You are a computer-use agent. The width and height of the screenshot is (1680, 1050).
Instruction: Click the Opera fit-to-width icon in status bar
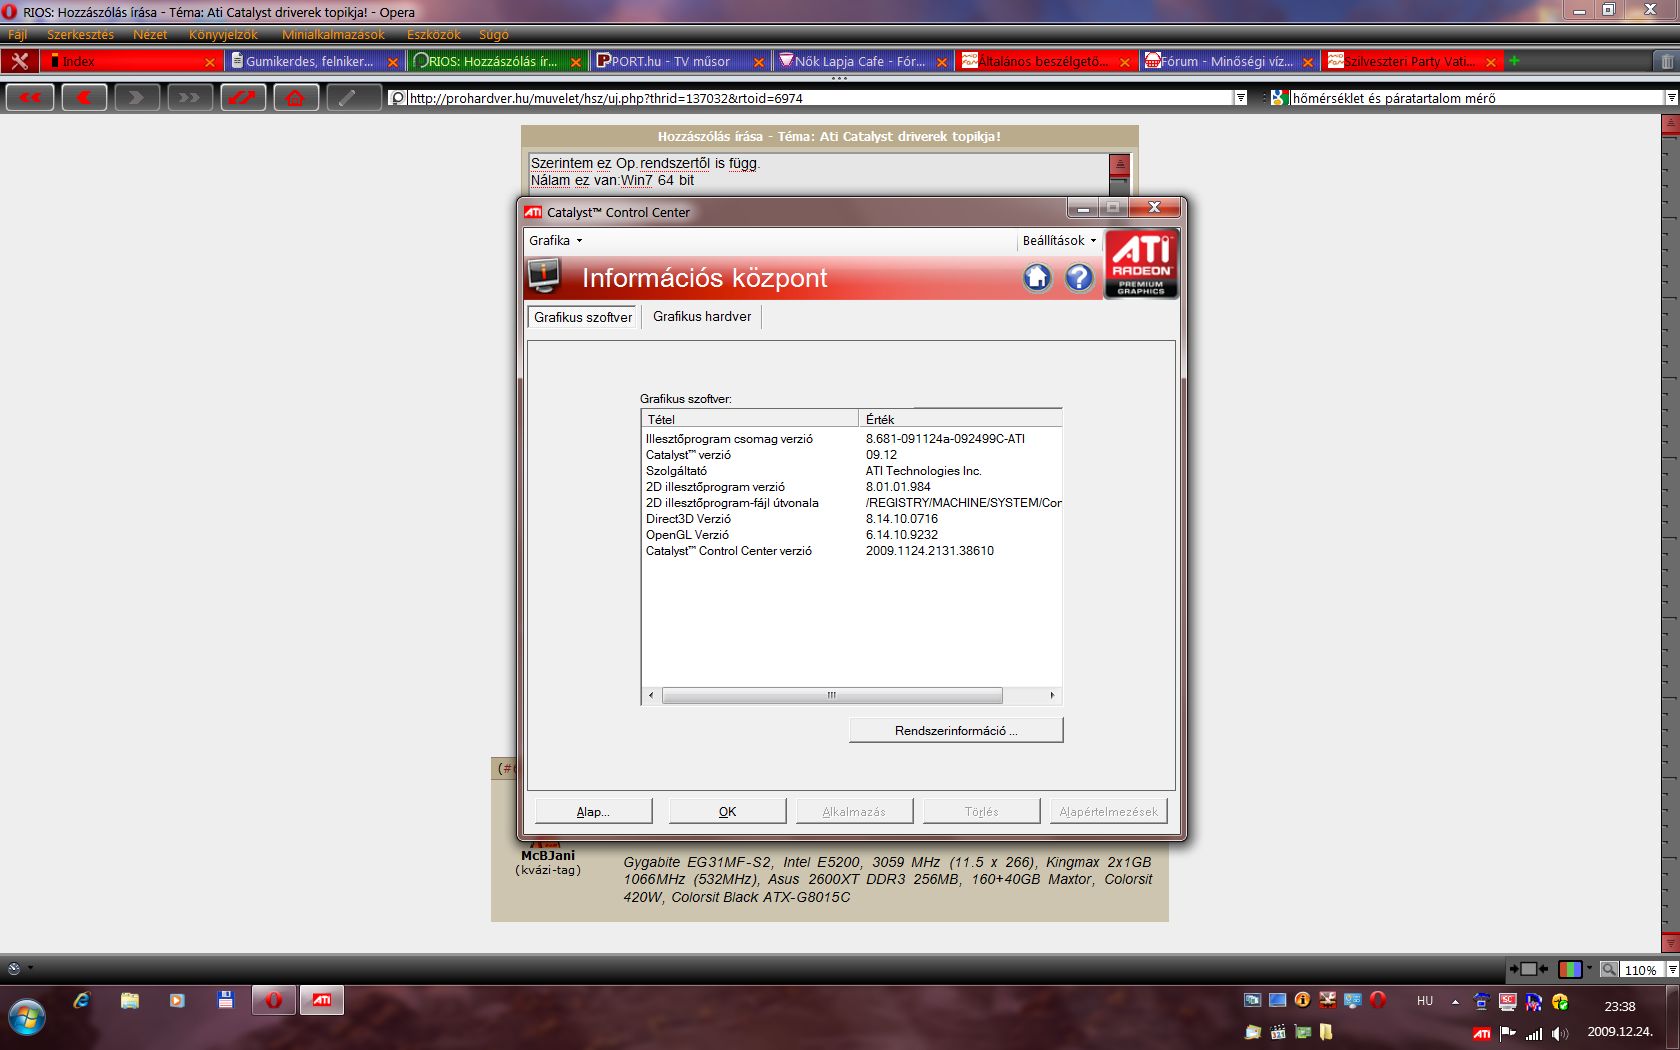[x=1528, y=969]
